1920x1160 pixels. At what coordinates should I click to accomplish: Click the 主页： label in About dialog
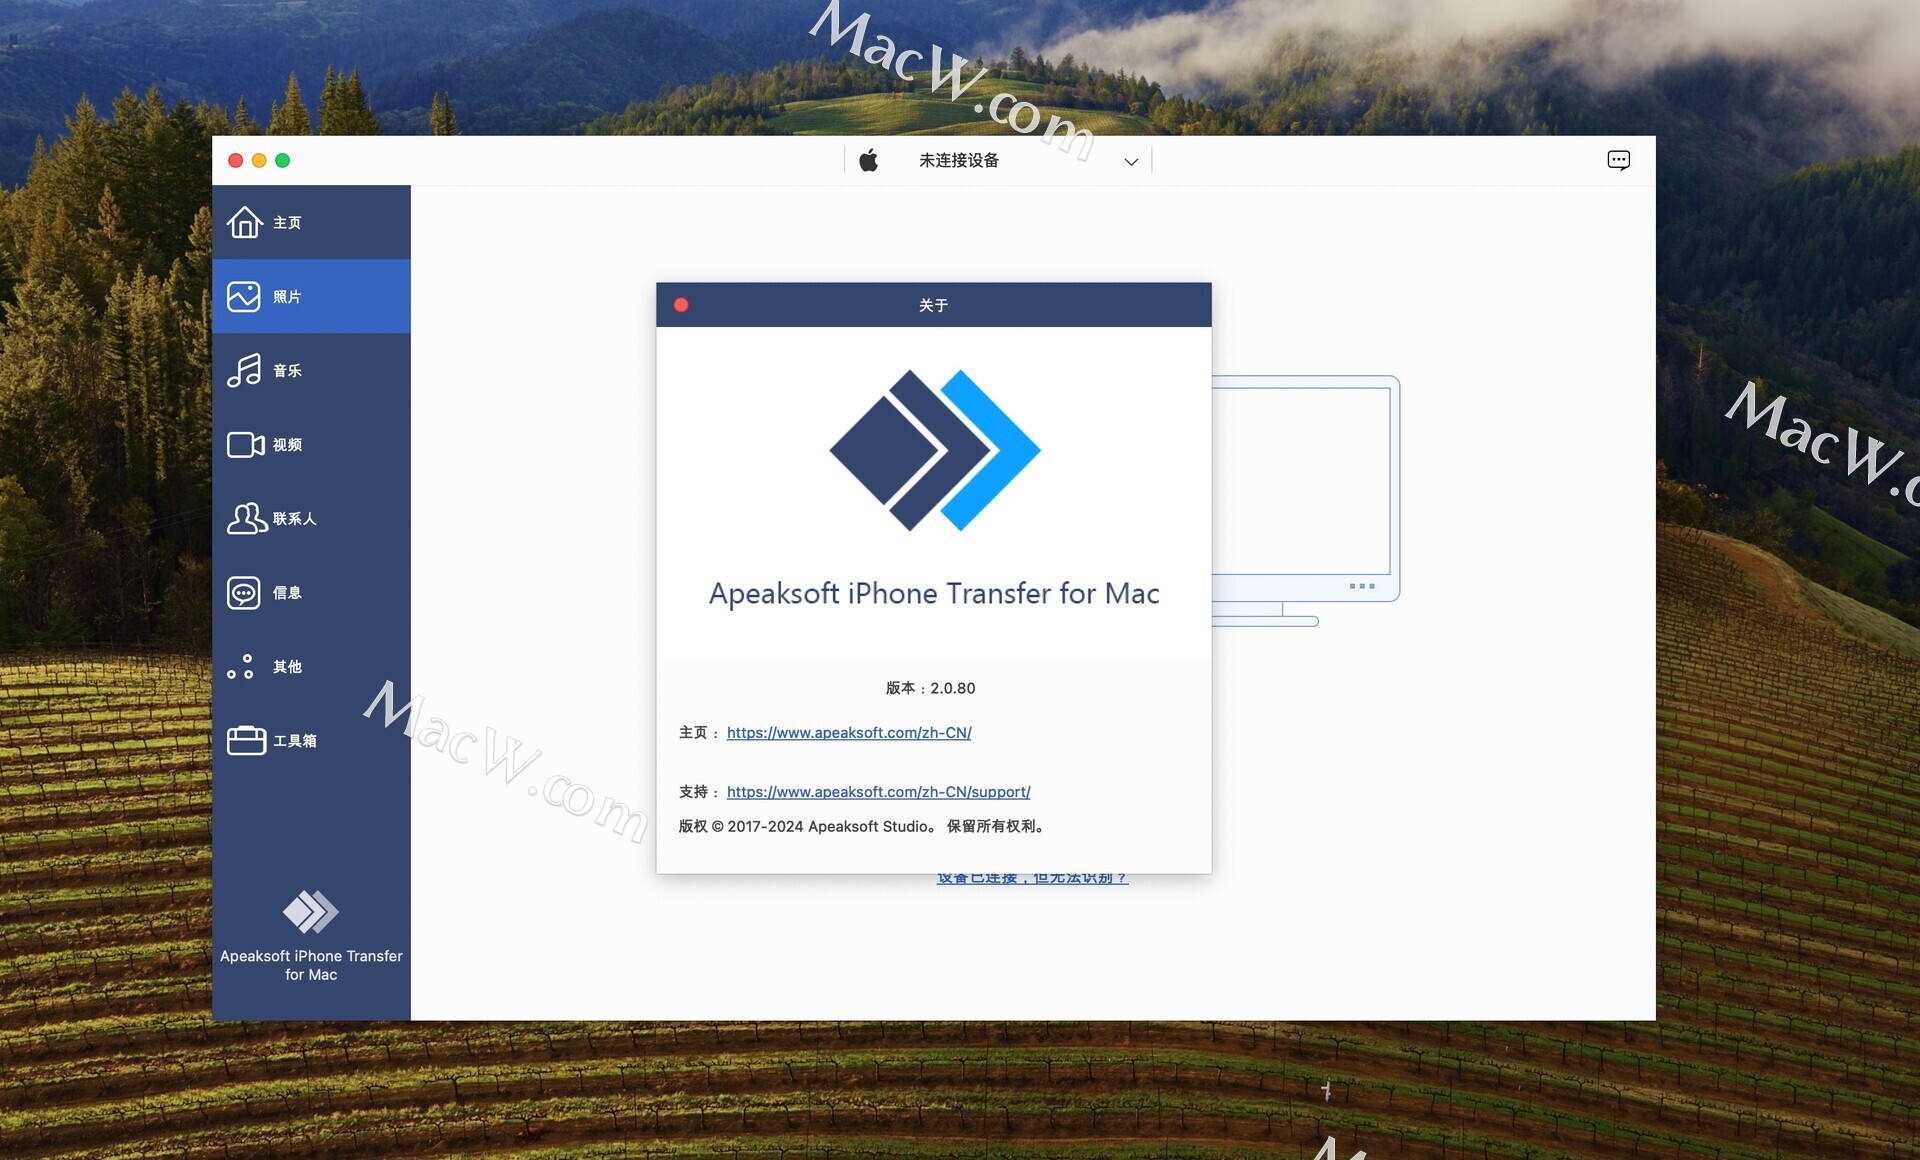click(699, 733)
